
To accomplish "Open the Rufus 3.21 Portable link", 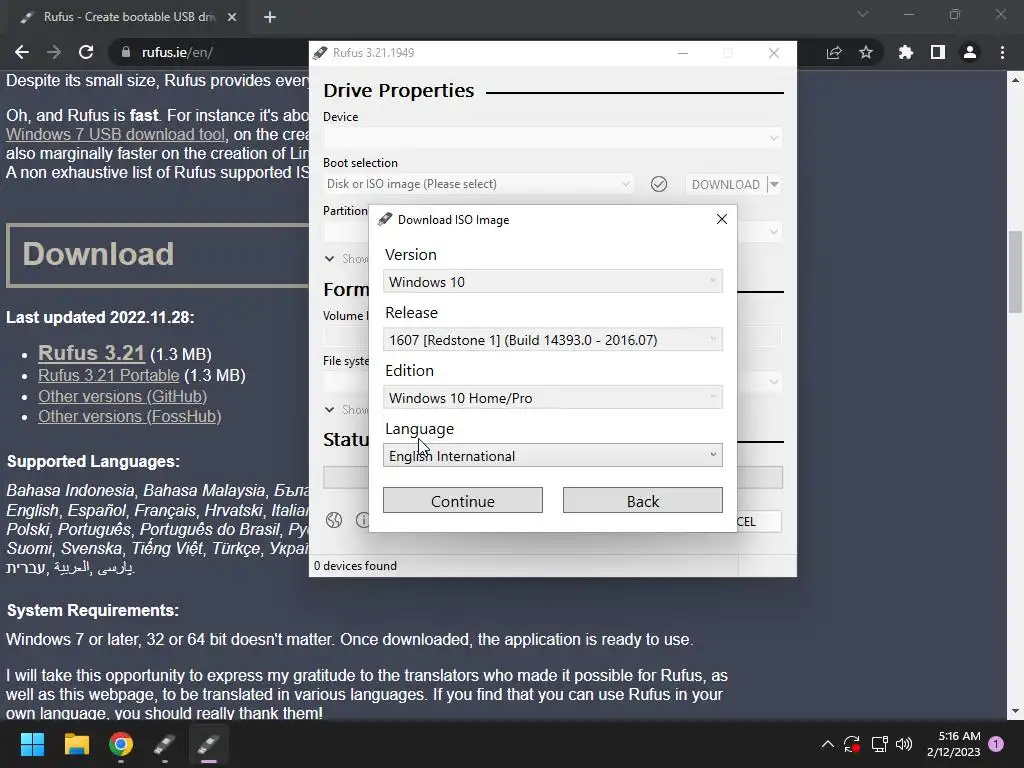I will click(x=108, y=376).
